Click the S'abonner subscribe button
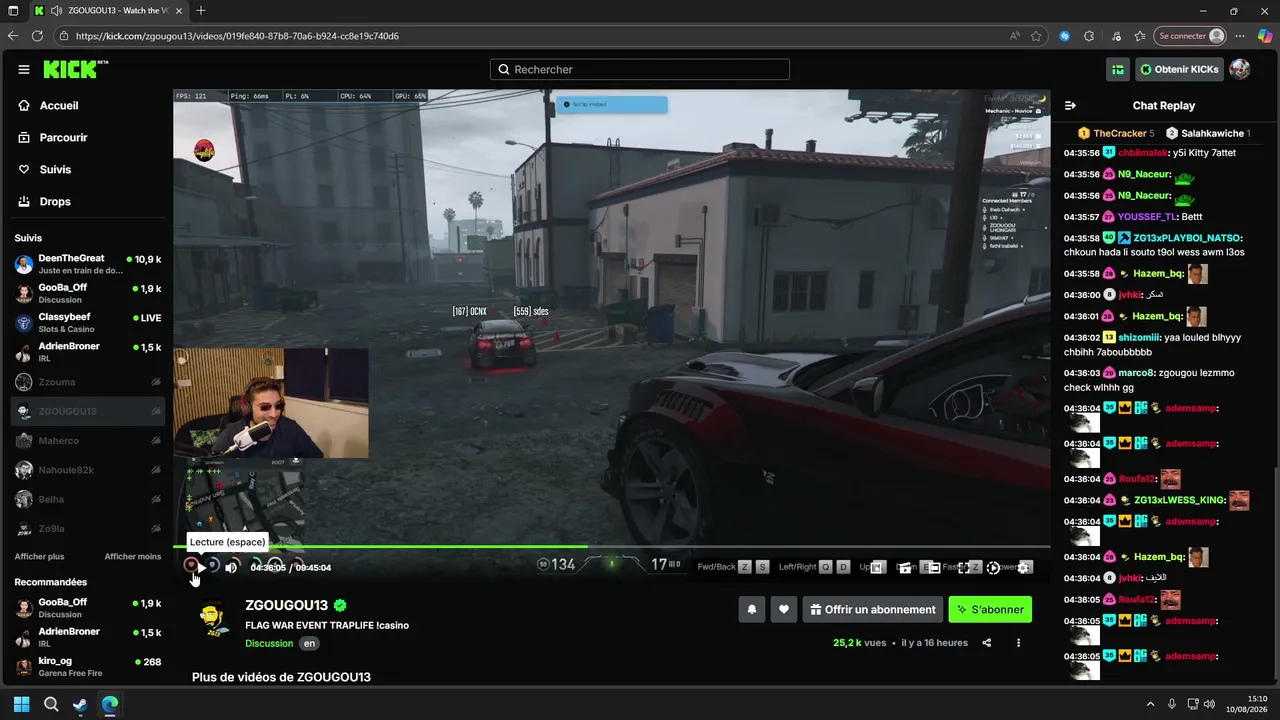The image size is (1280, 720). coord(990,609)
